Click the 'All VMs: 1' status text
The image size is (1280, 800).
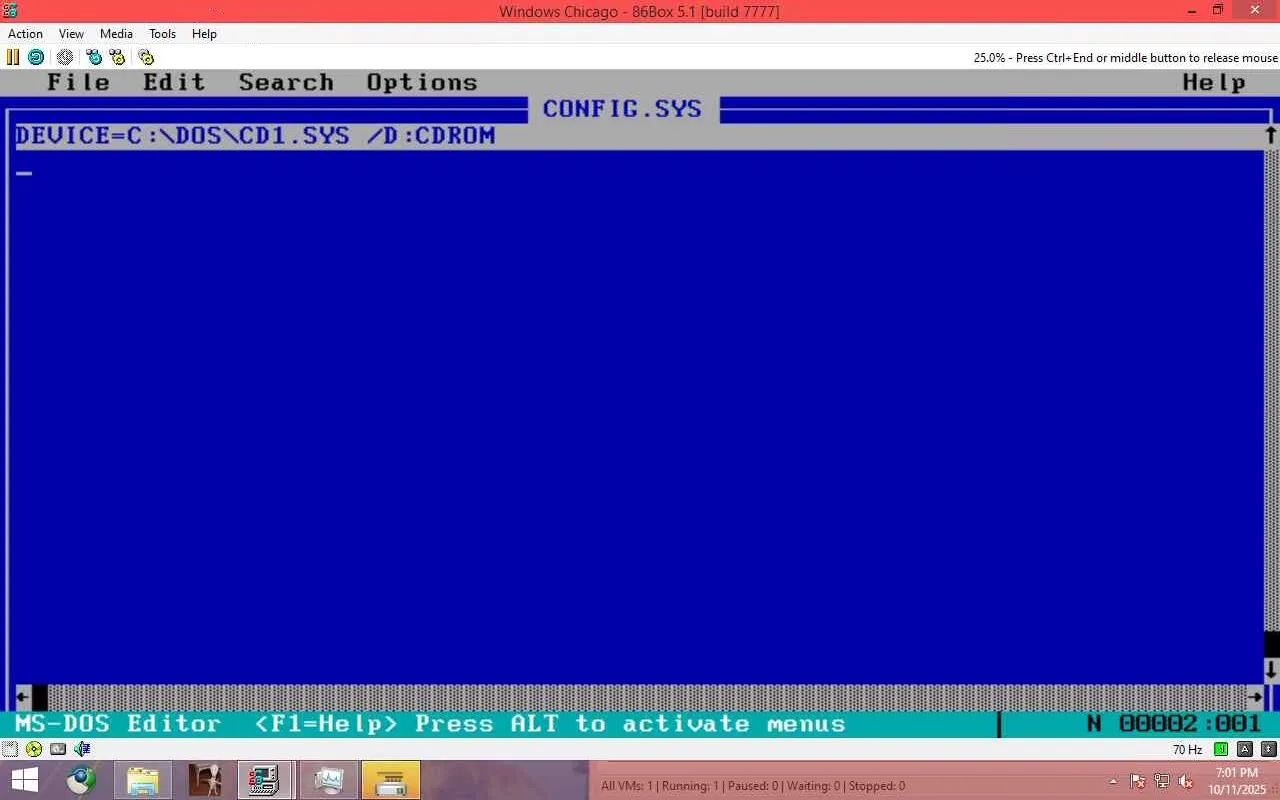pos(627,786)
